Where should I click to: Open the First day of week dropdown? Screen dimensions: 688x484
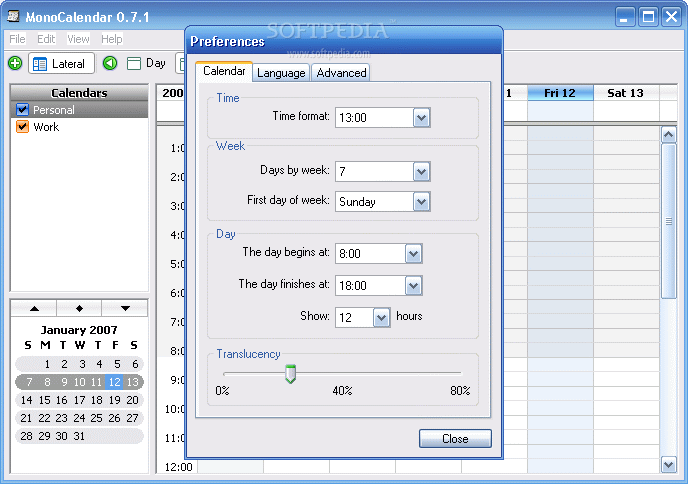click(421, 202)
